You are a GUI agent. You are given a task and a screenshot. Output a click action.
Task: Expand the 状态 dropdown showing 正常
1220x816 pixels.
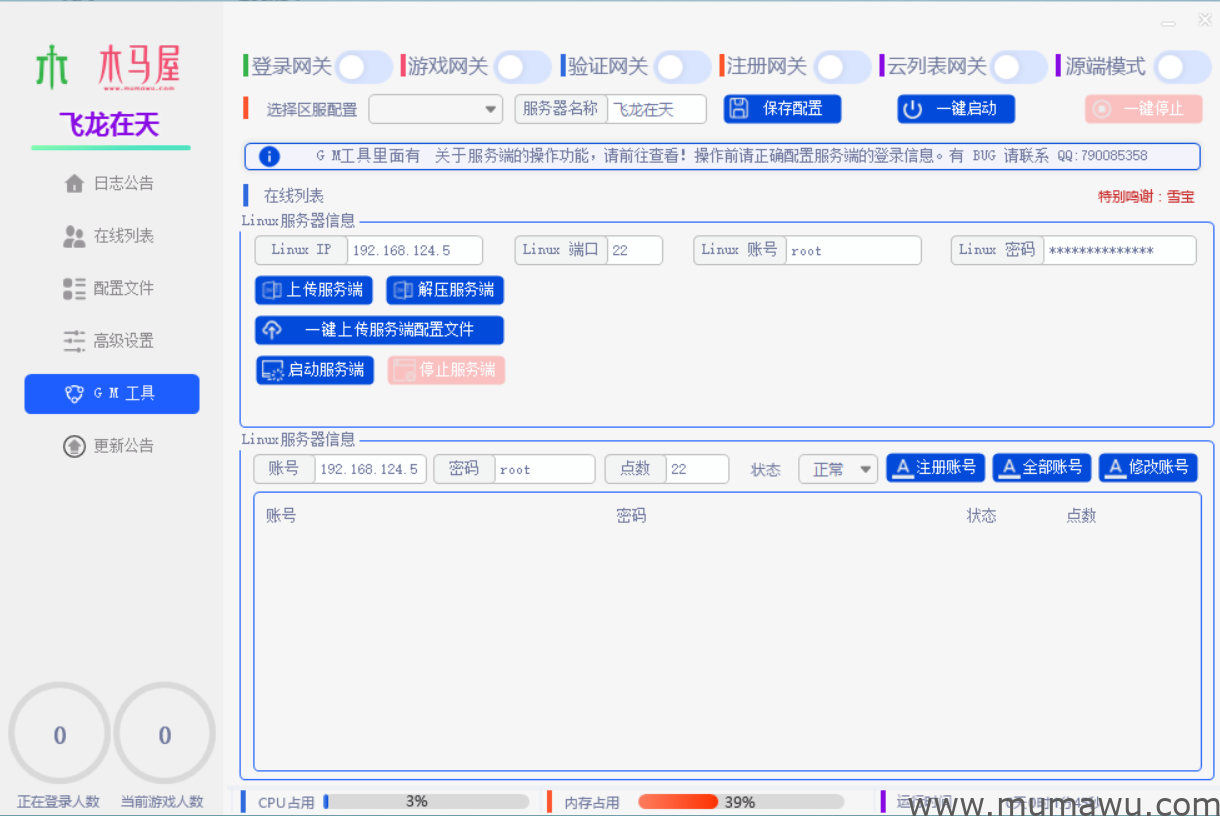tap(838, 467)
